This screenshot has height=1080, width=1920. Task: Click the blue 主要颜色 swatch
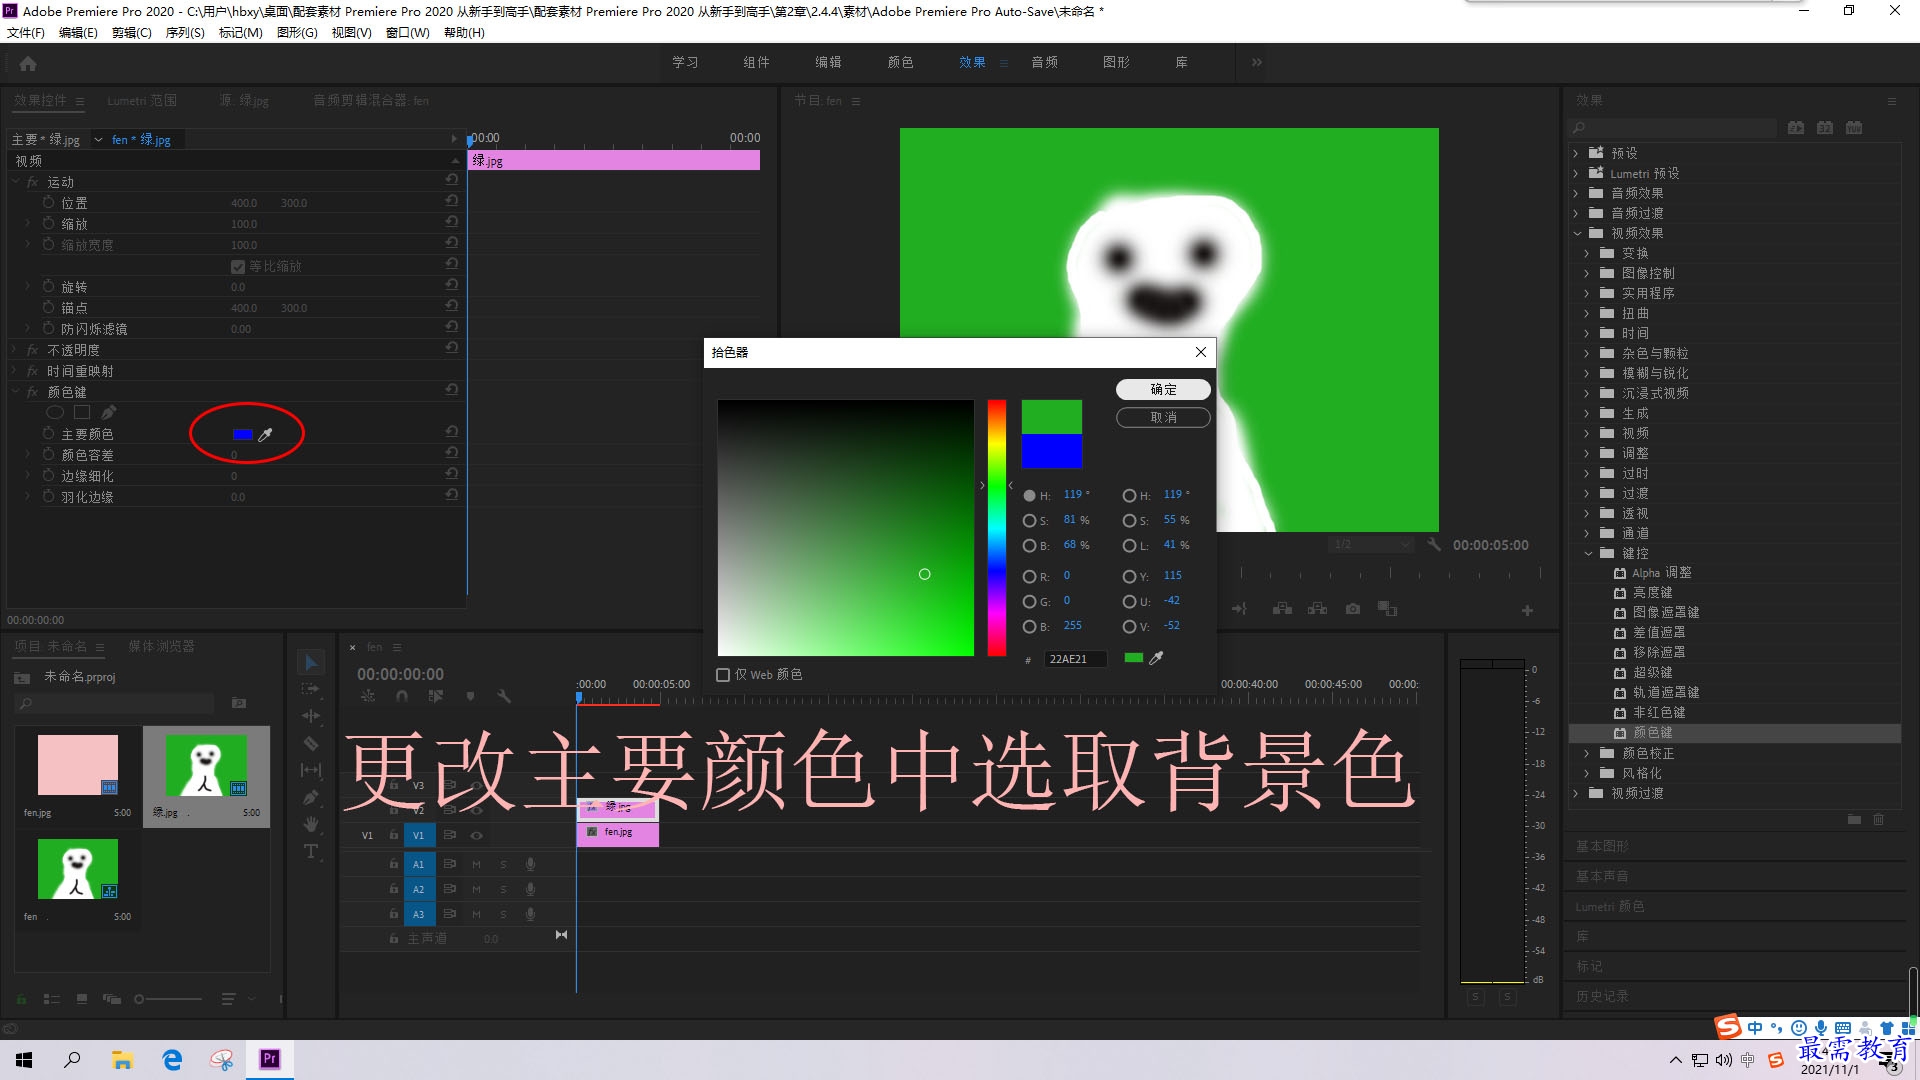click(x=242, y=434)
